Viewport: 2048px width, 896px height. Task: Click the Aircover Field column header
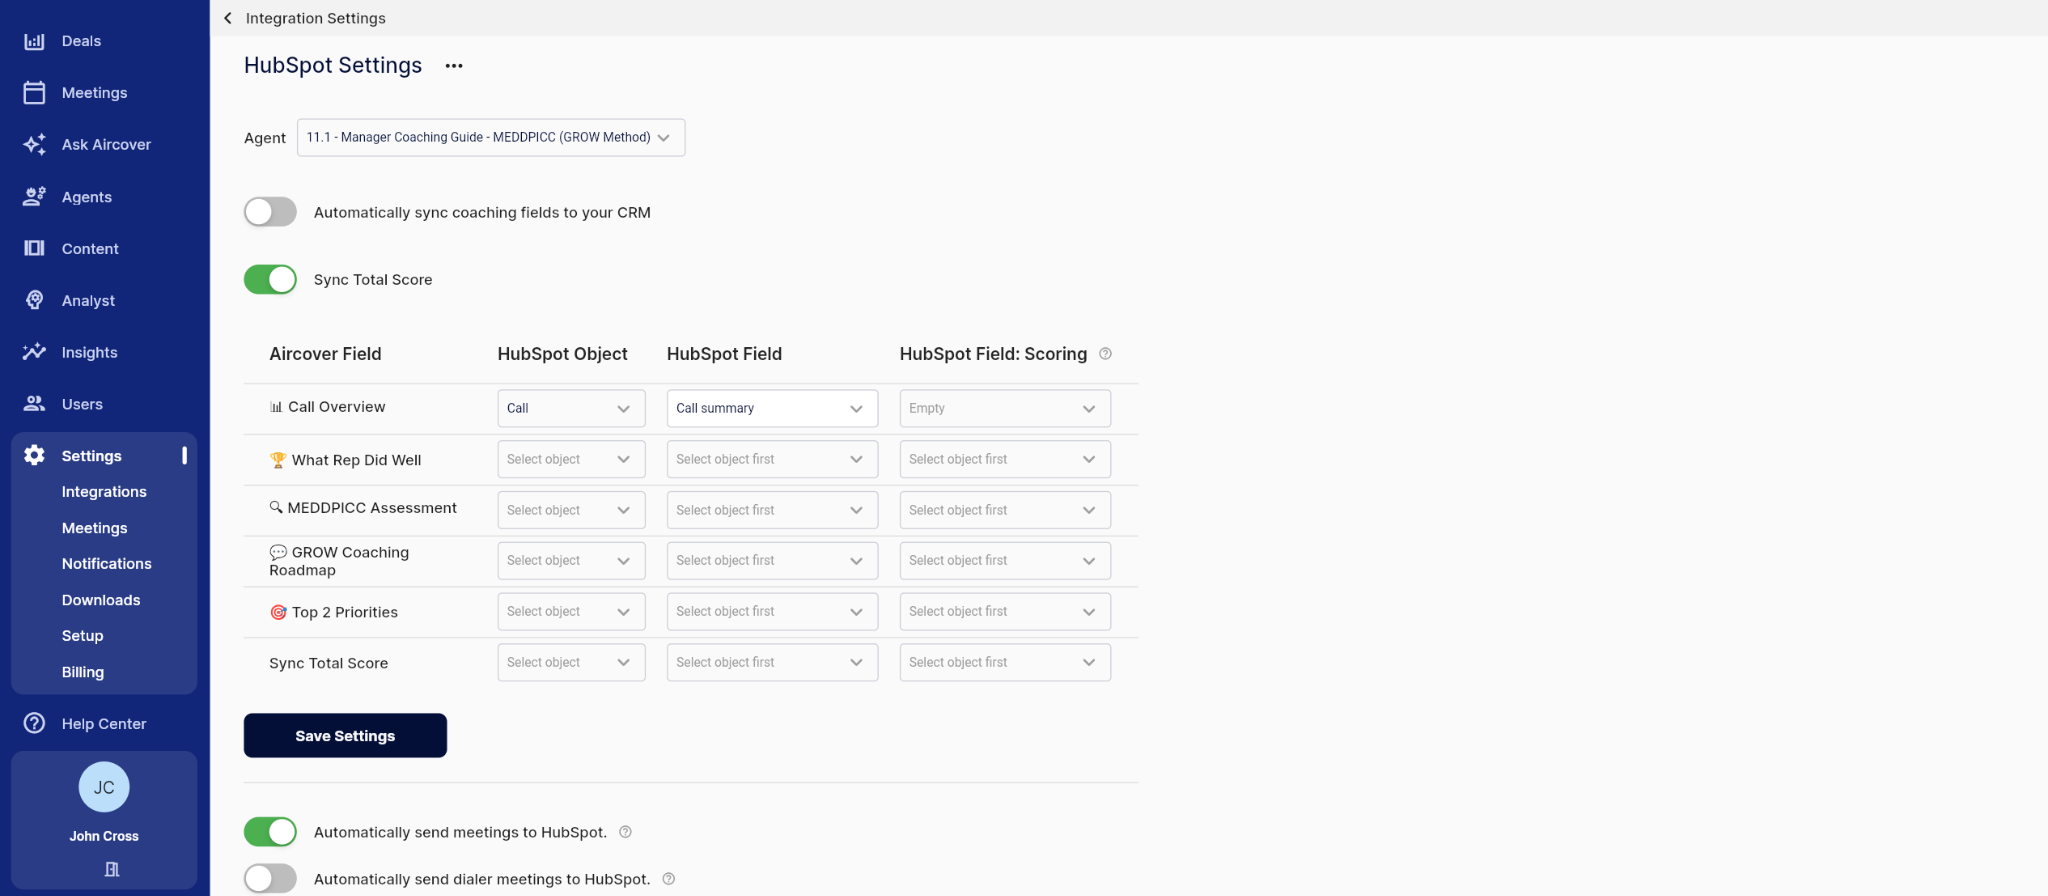click(325, 354)
